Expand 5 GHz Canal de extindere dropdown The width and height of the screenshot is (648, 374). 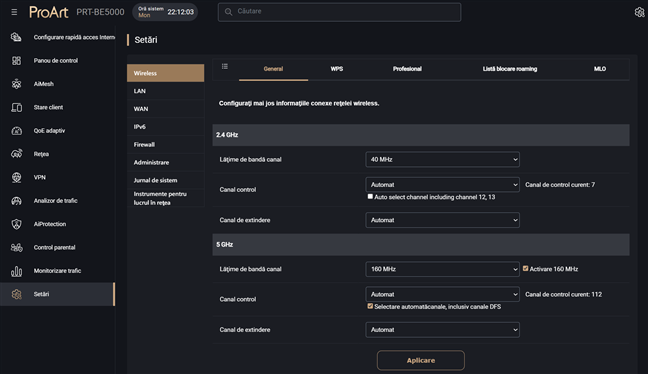(442, 330)
